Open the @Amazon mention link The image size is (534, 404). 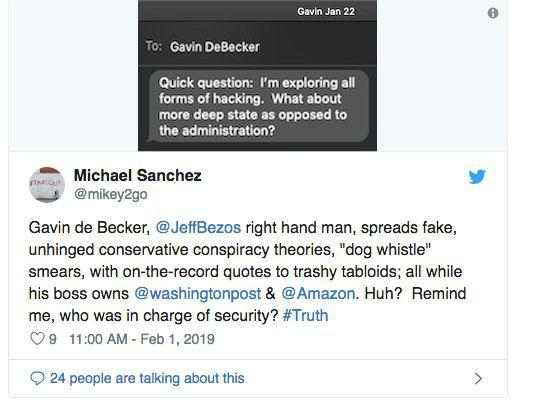coord(318,294)
